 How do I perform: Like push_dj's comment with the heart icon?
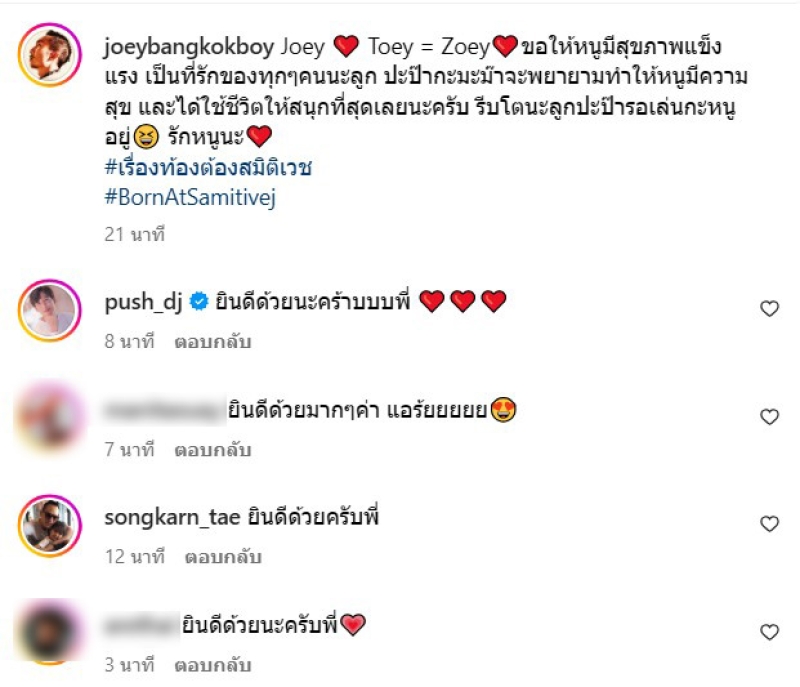point(769,309)
